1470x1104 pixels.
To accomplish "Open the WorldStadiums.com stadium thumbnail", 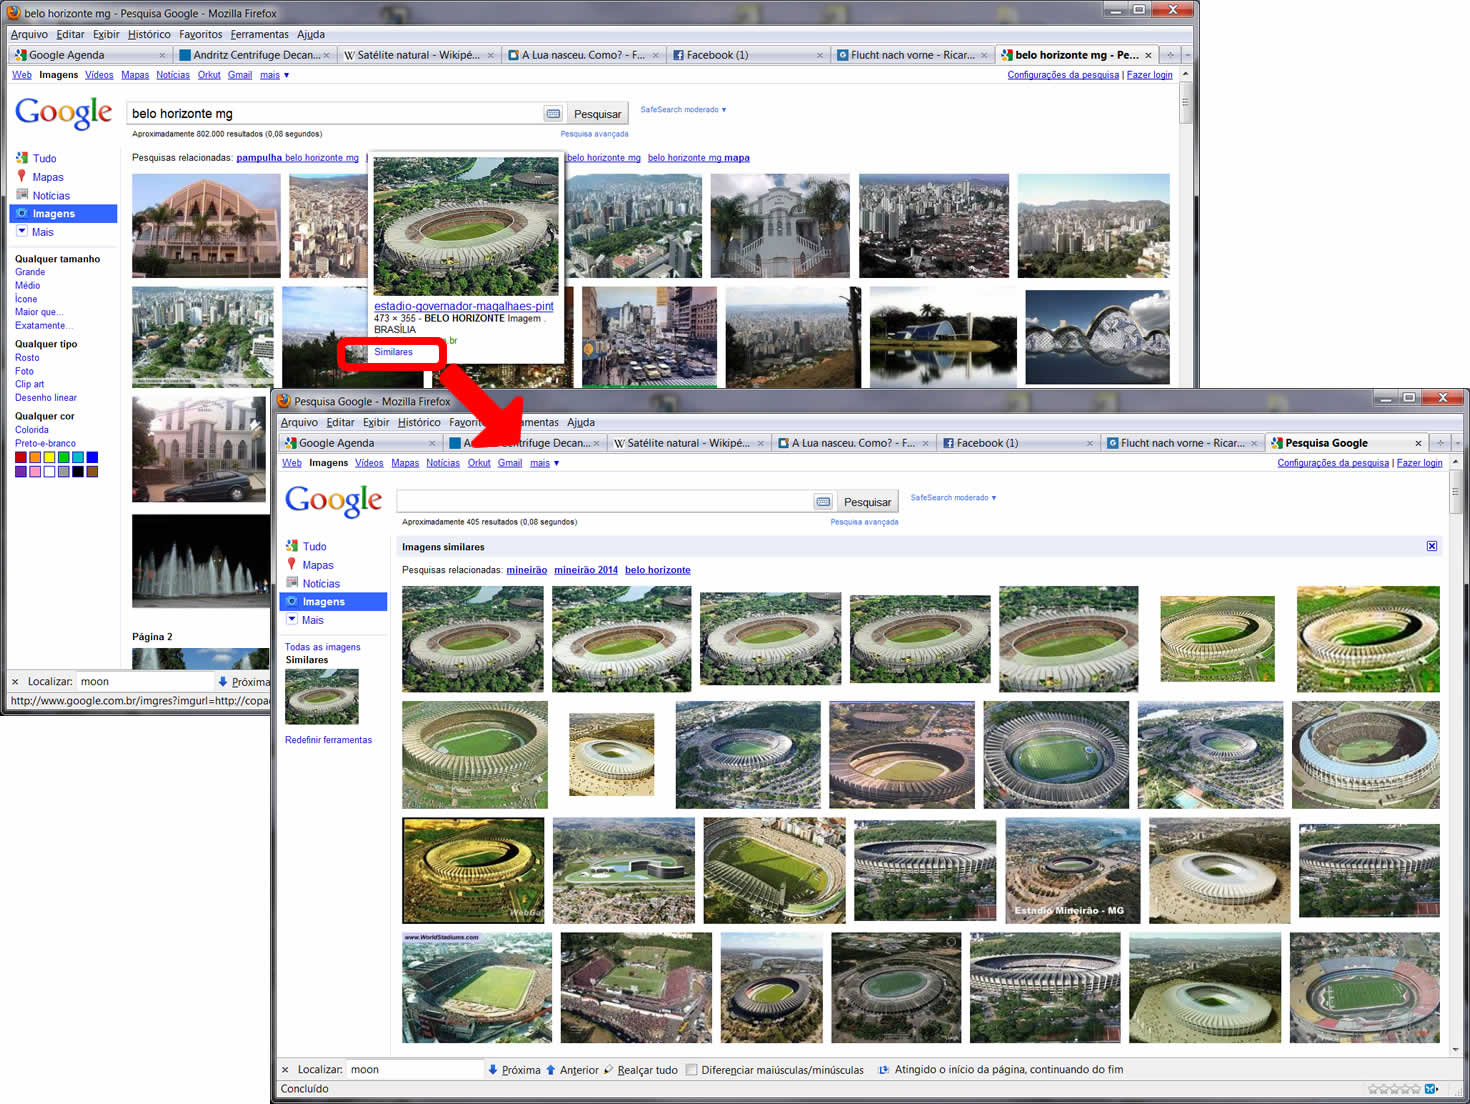I will pos(476,988).
